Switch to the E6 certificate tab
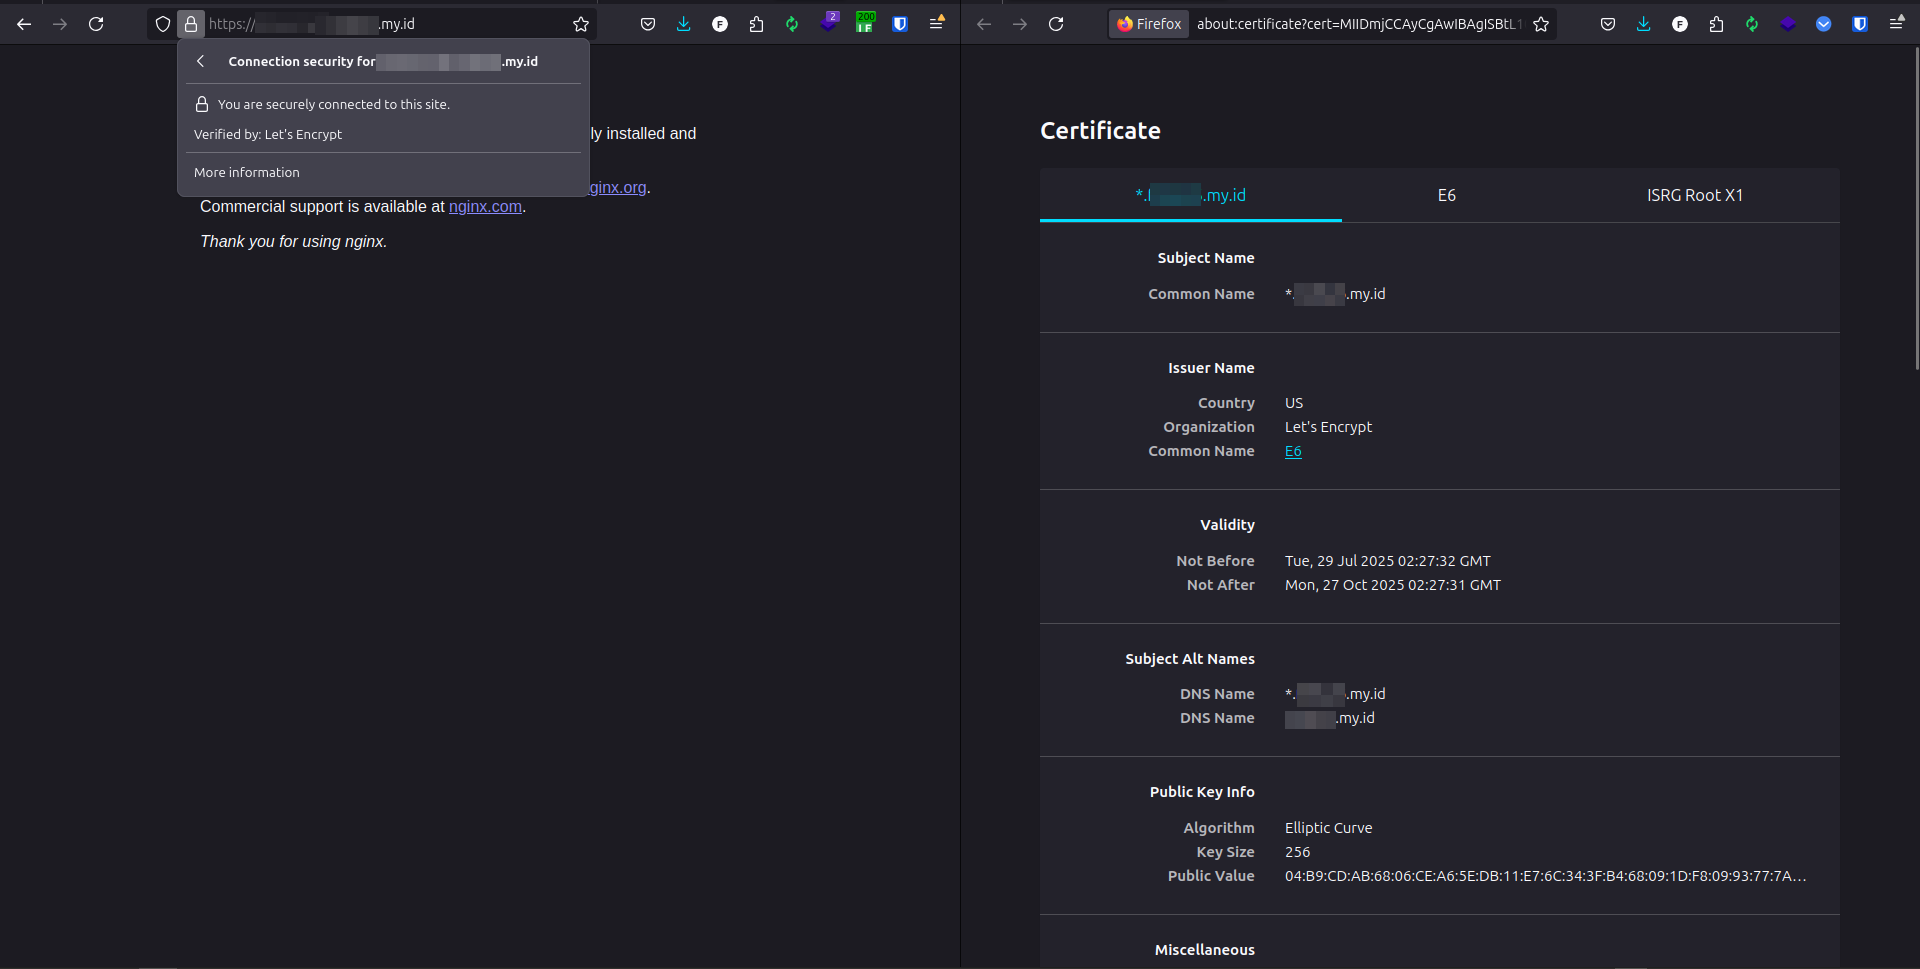Screen dimensions: 1920x969 tap(1446, 195)
